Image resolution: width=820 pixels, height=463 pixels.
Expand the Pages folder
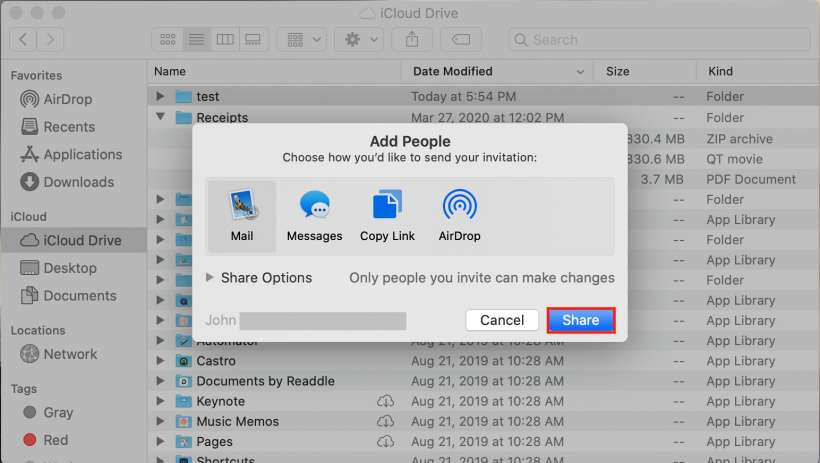pos(160,442)
